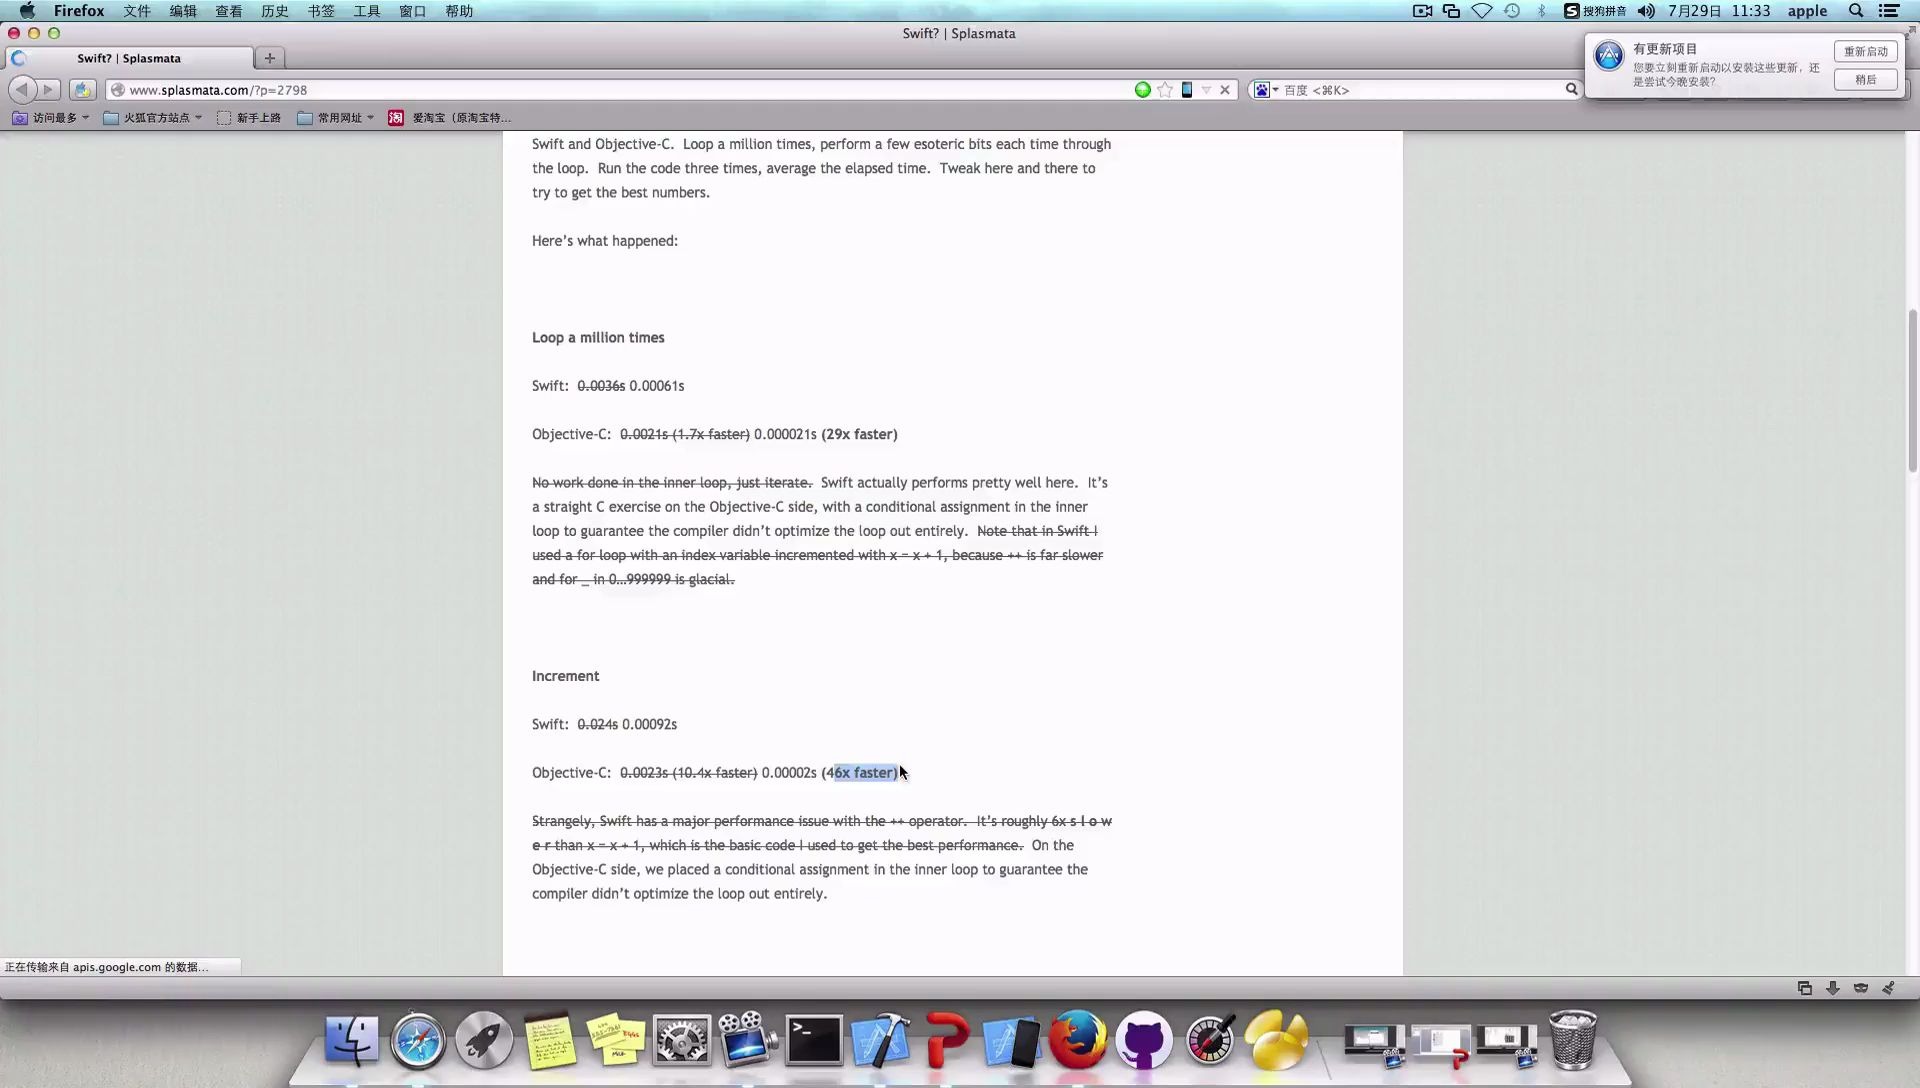Screen dimensions: 1920x1088
Task: Open the GitHub app in the dock
Action: (1143, 1041)
